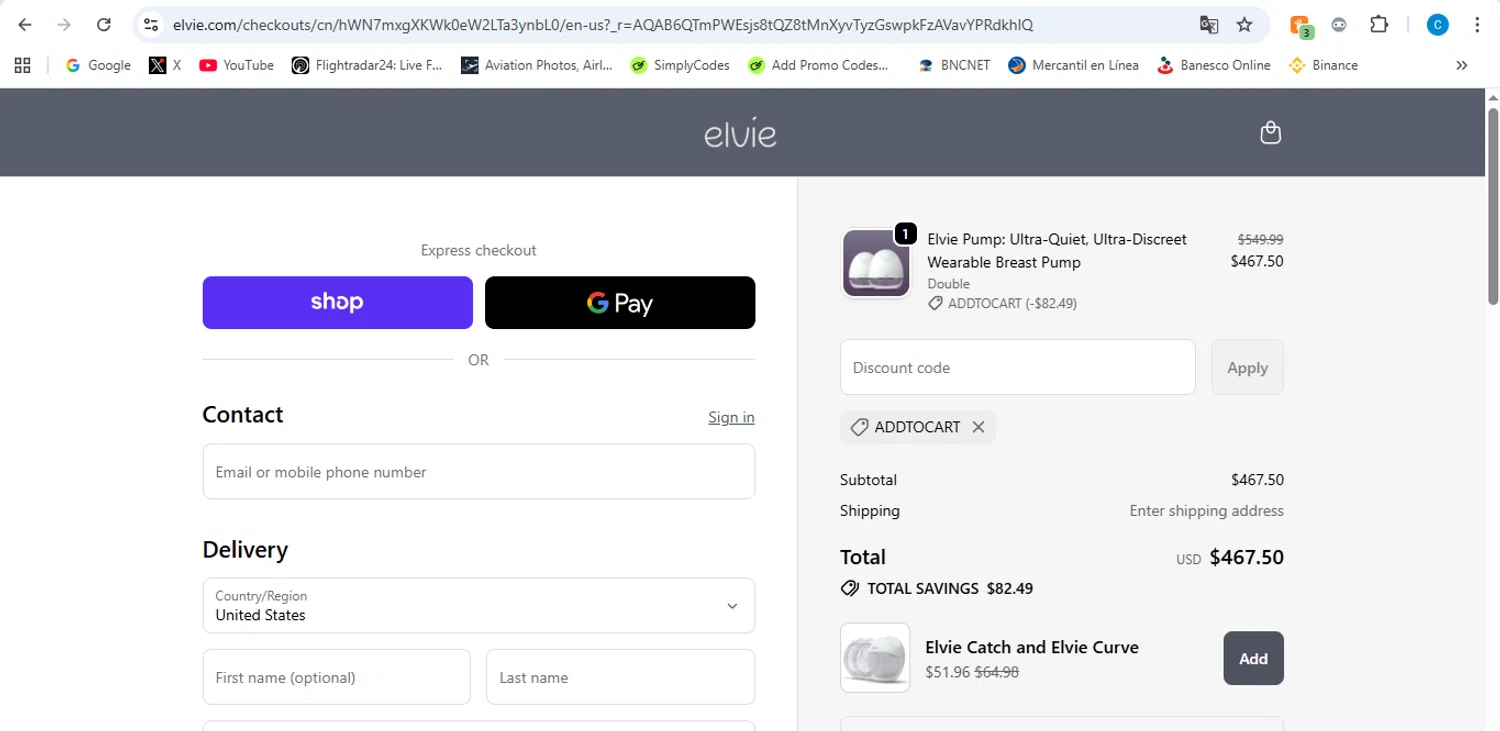1500x731 pixels.
Task: Open the SimplyCodes bookmark
Action: pyautogui.click(x=680, y=65)
